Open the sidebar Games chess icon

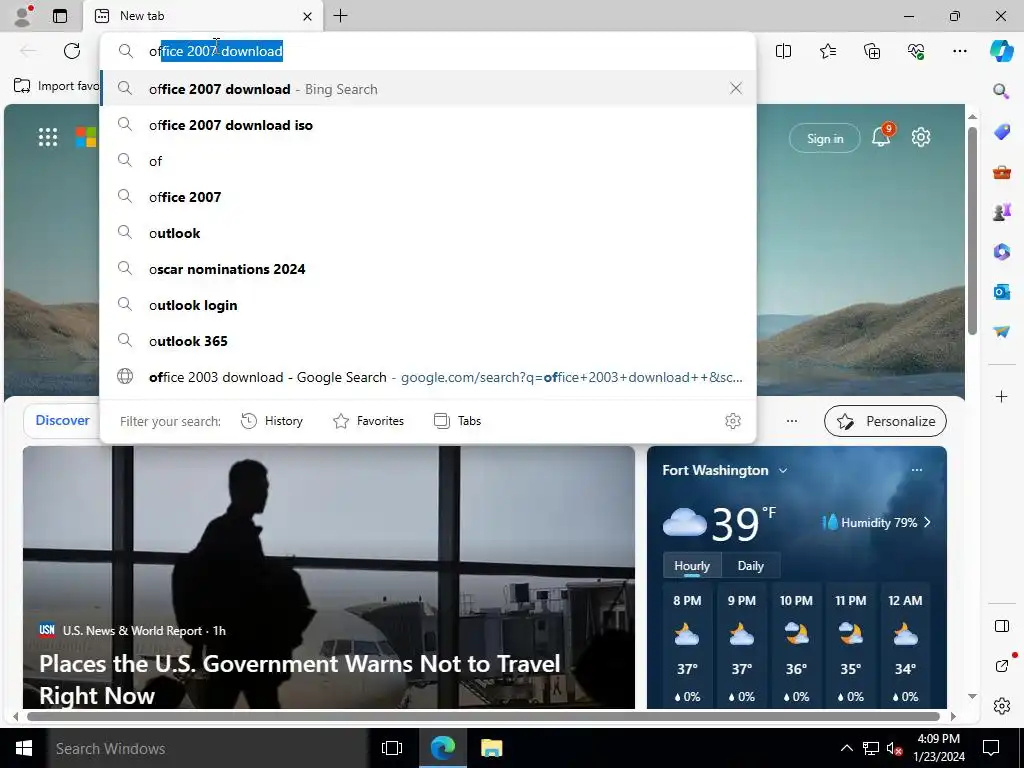click(x=1001, y=212)
